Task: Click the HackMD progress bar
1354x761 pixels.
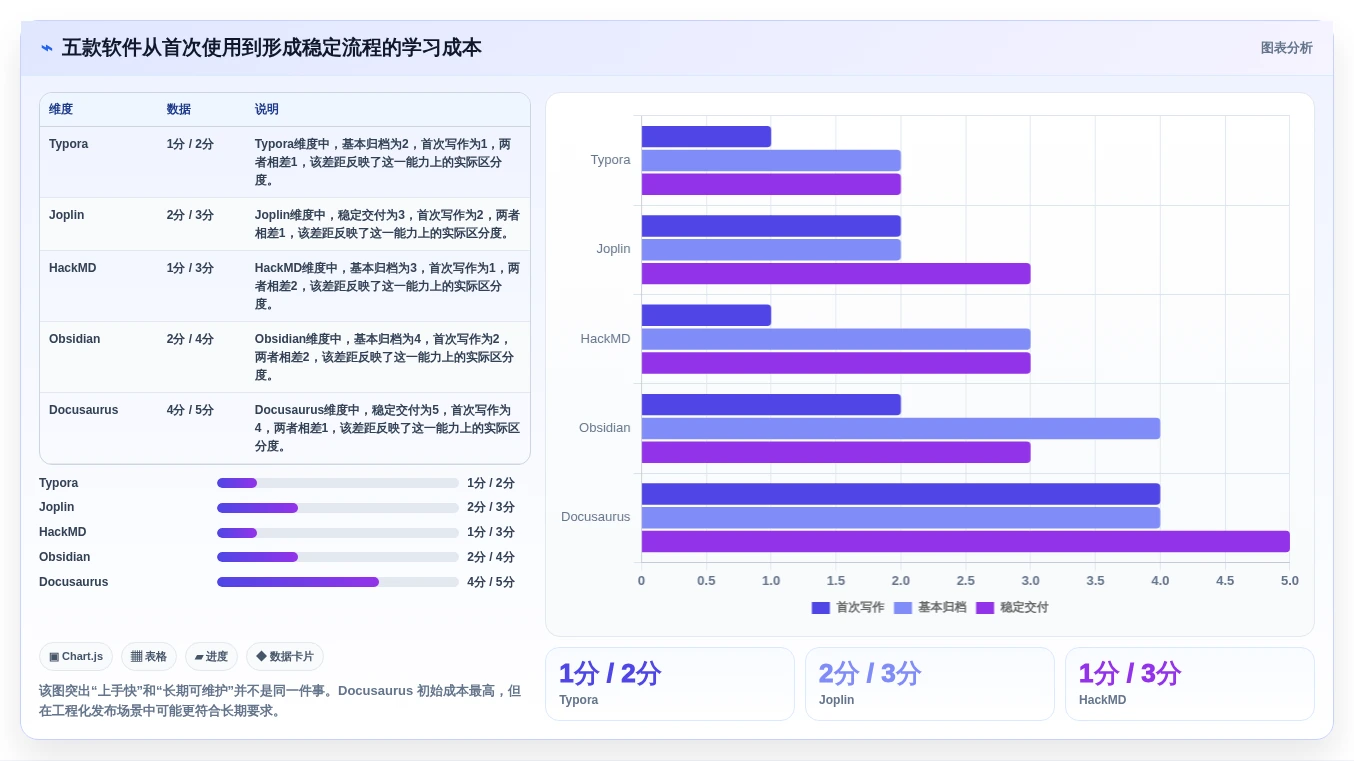Action: 338,533
